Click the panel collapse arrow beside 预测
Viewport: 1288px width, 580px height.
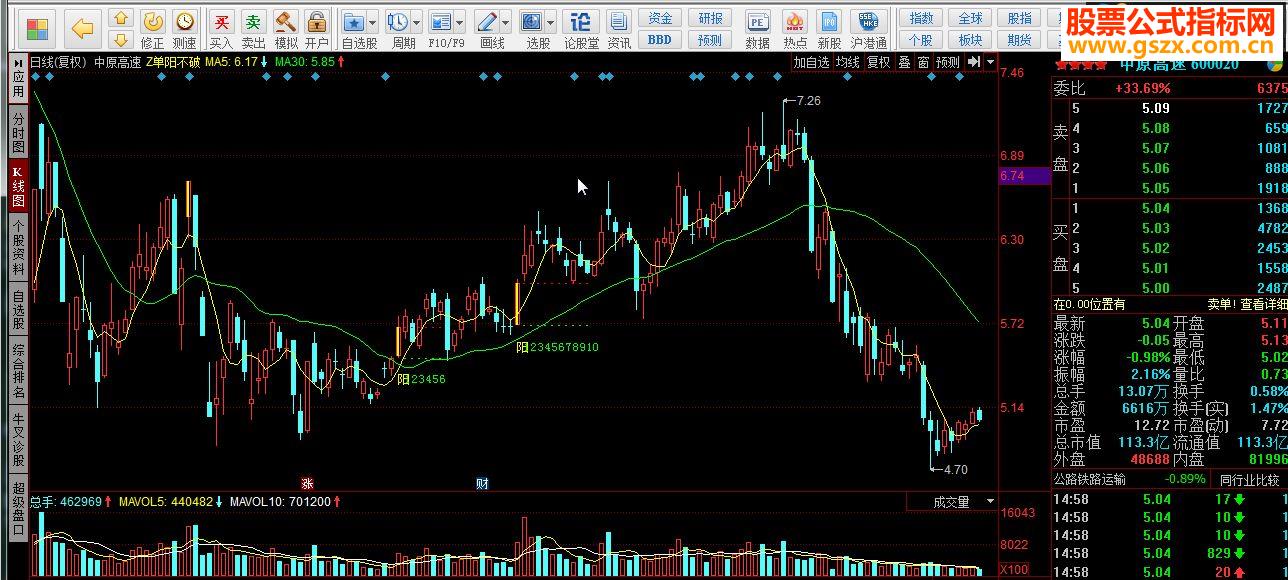click(x=973, y=62)
